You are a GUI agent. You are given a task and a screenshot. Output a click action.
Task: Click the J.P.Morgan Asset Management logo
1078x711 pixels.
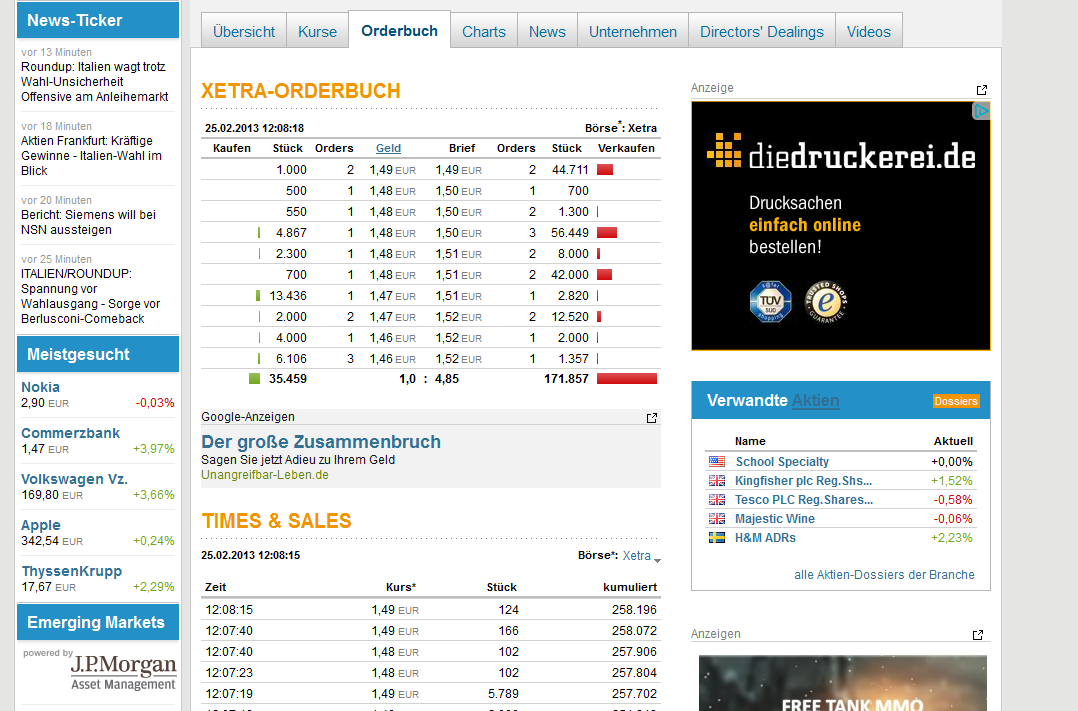click(x=124, y=672)
